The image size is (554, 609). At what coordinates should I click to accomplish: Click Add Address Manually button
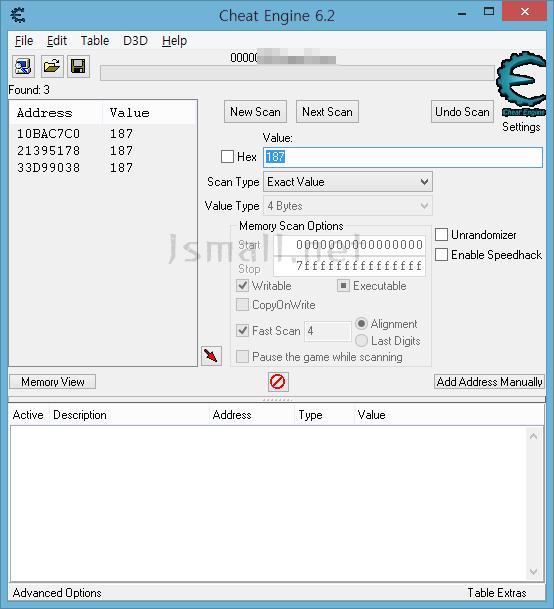click(489, 382)
